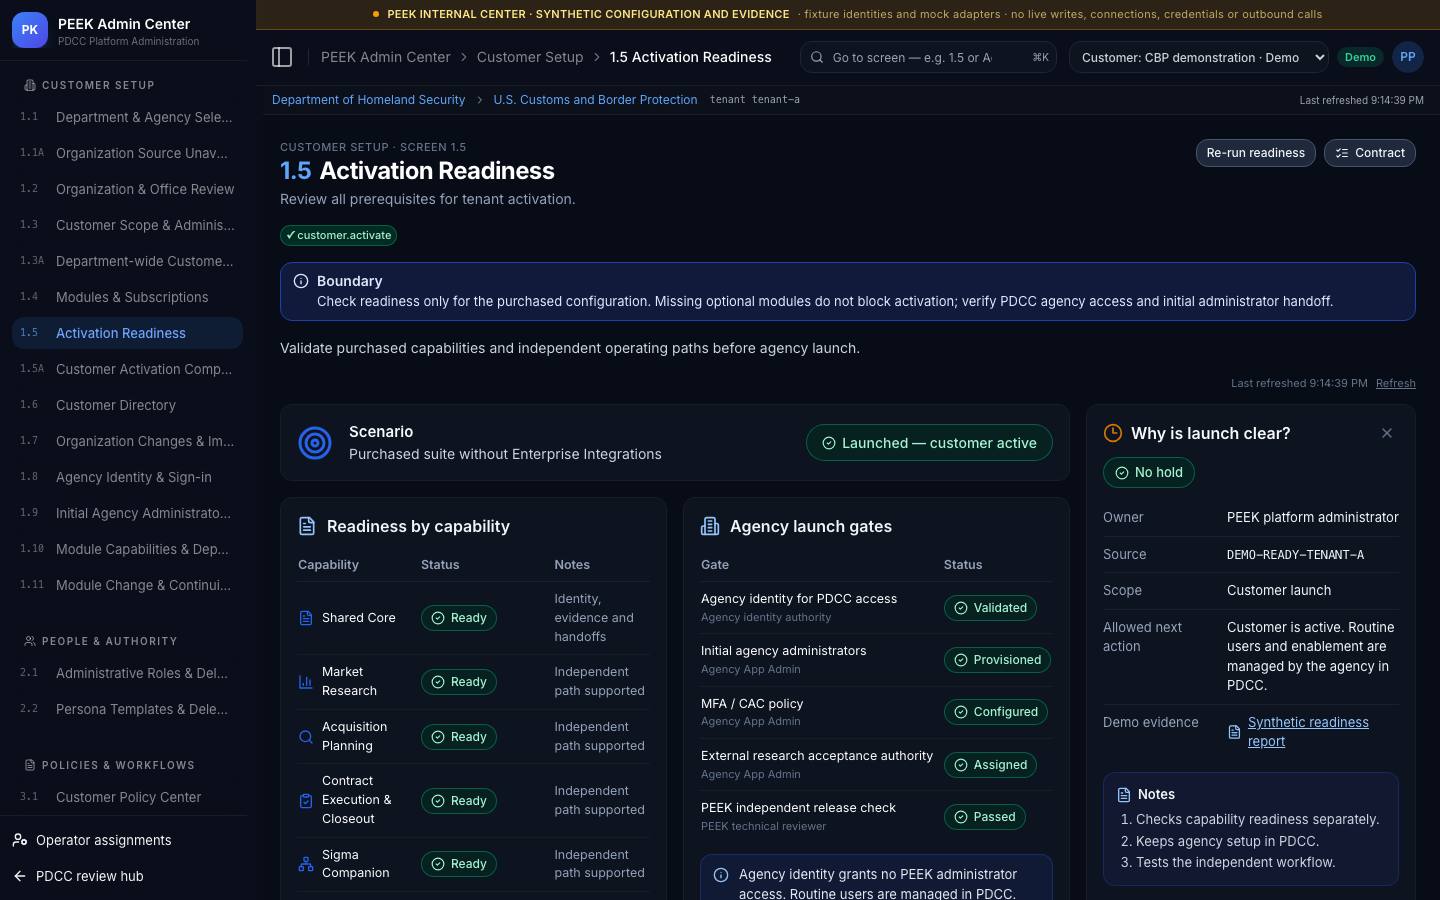
Task: Click the Passed status for PEEK independent release check
Action: click(x=985, y=817)
